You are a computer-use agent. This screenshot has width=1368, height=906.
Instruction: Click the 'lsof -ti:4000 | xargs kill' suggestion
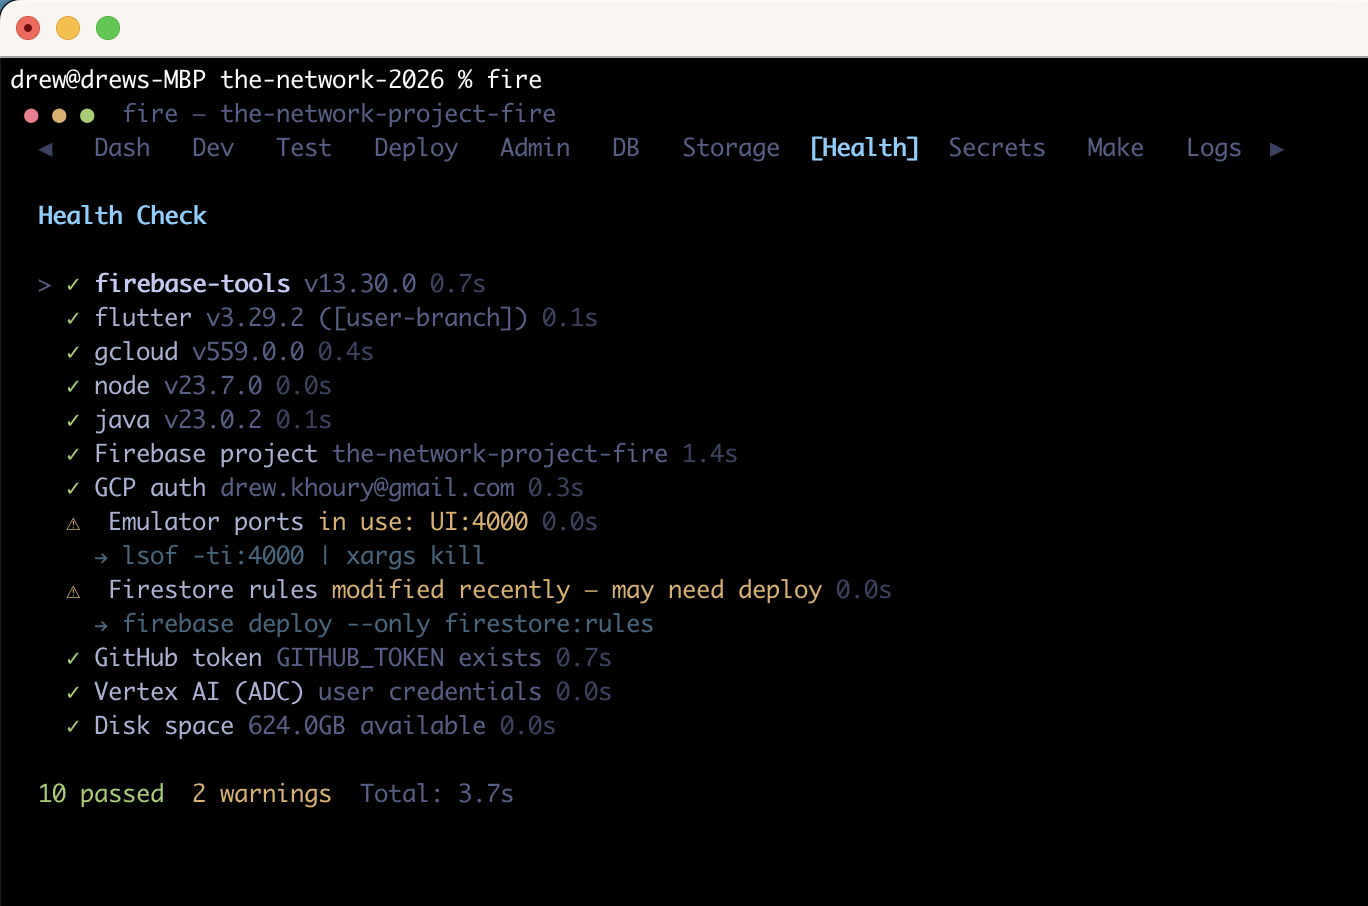[x=303, y=556]
